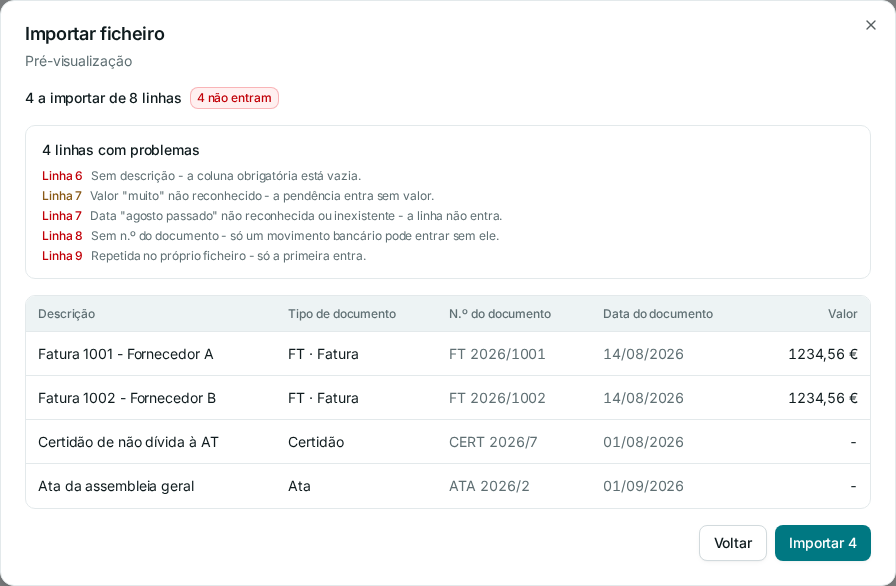This screenshot has width=896, height=586.
Task: Click document number ATA 2026/2
Action: coord(489,486)
